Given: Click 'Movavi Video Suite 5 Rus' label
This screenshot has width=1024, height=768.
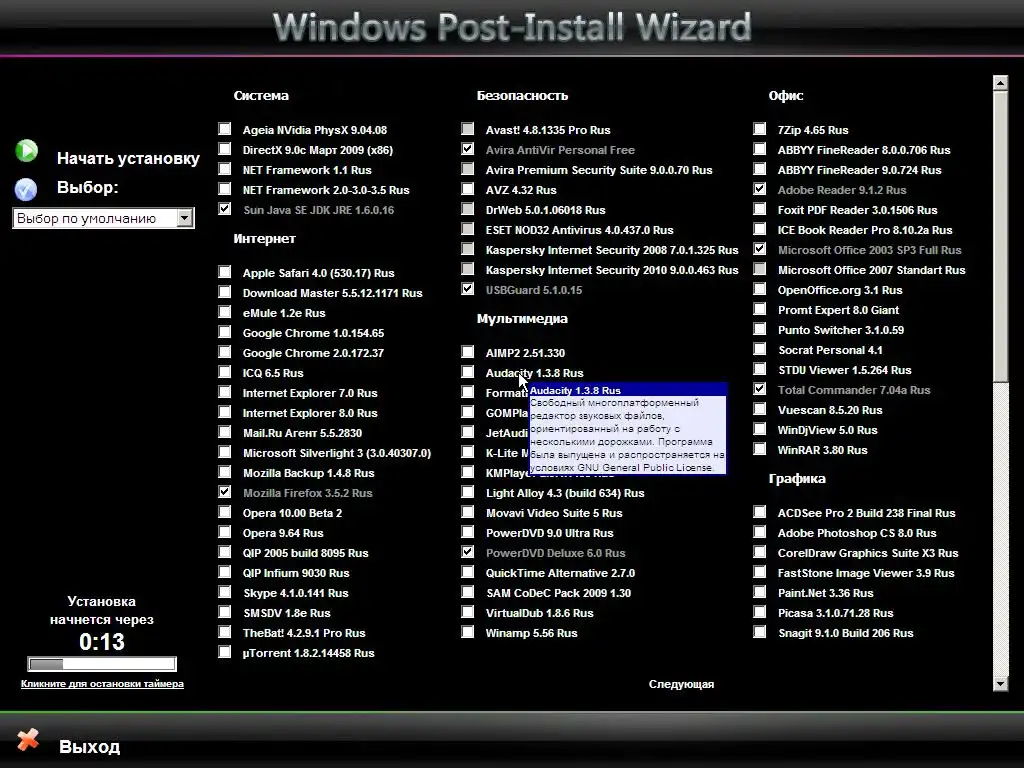Looking at the screenshot, I should pyautogui.click(x=554, y=513).
